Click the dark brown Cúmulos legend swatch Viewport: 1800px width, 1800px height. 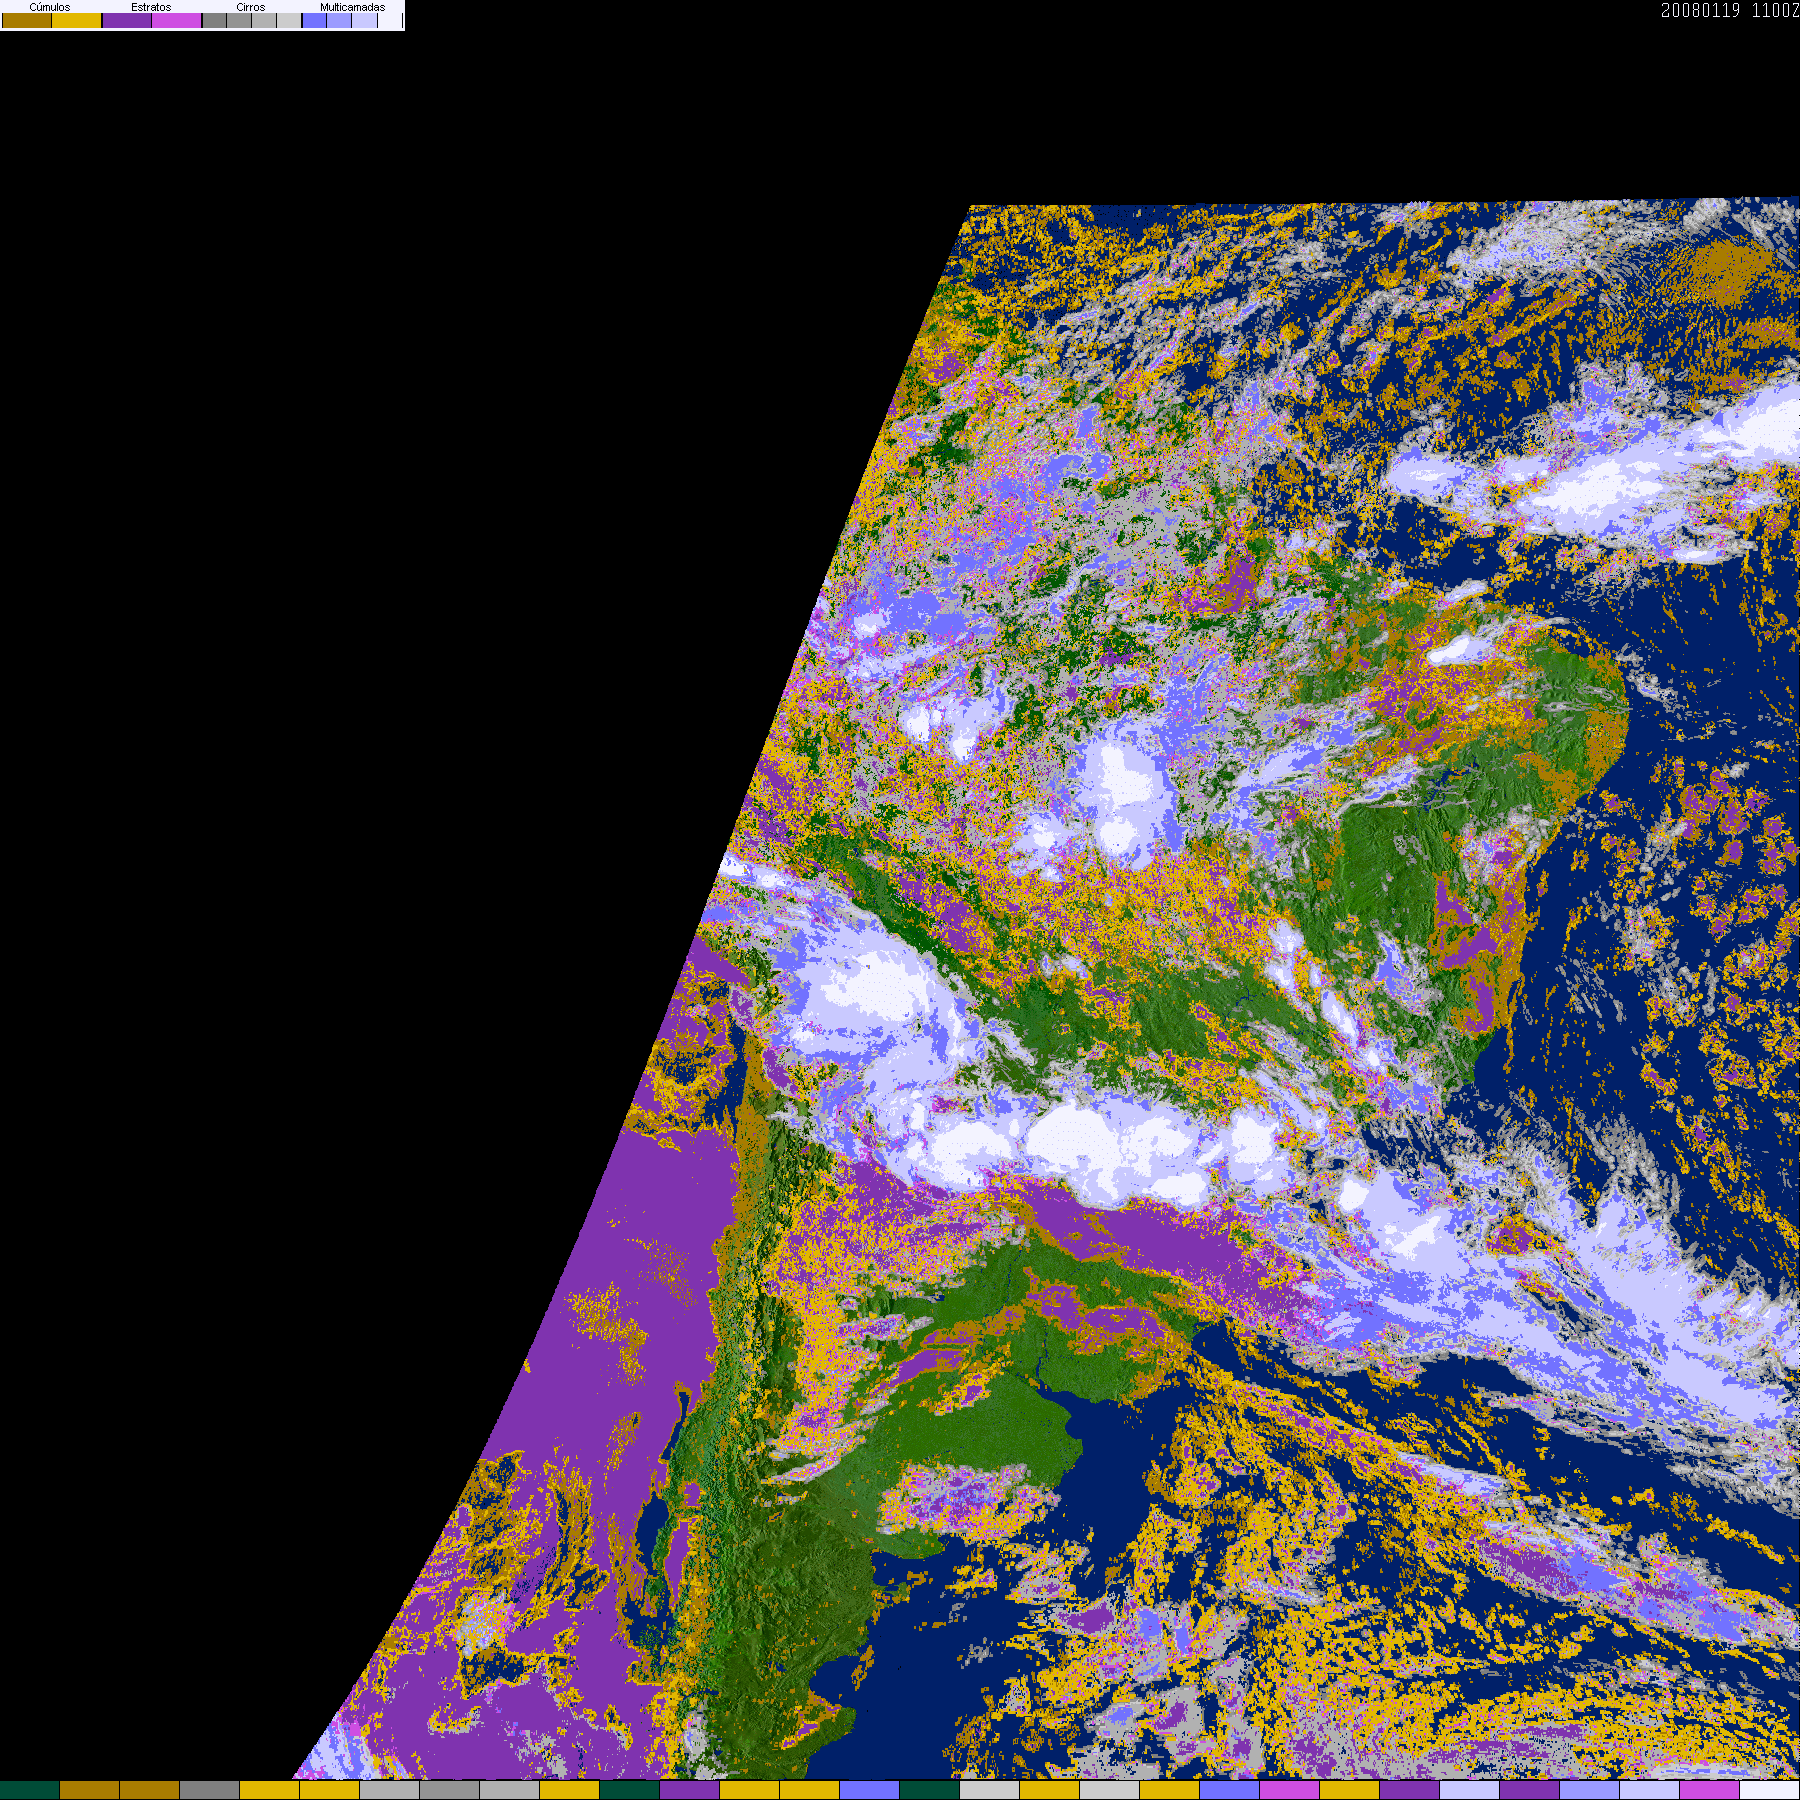click(27, 21)
